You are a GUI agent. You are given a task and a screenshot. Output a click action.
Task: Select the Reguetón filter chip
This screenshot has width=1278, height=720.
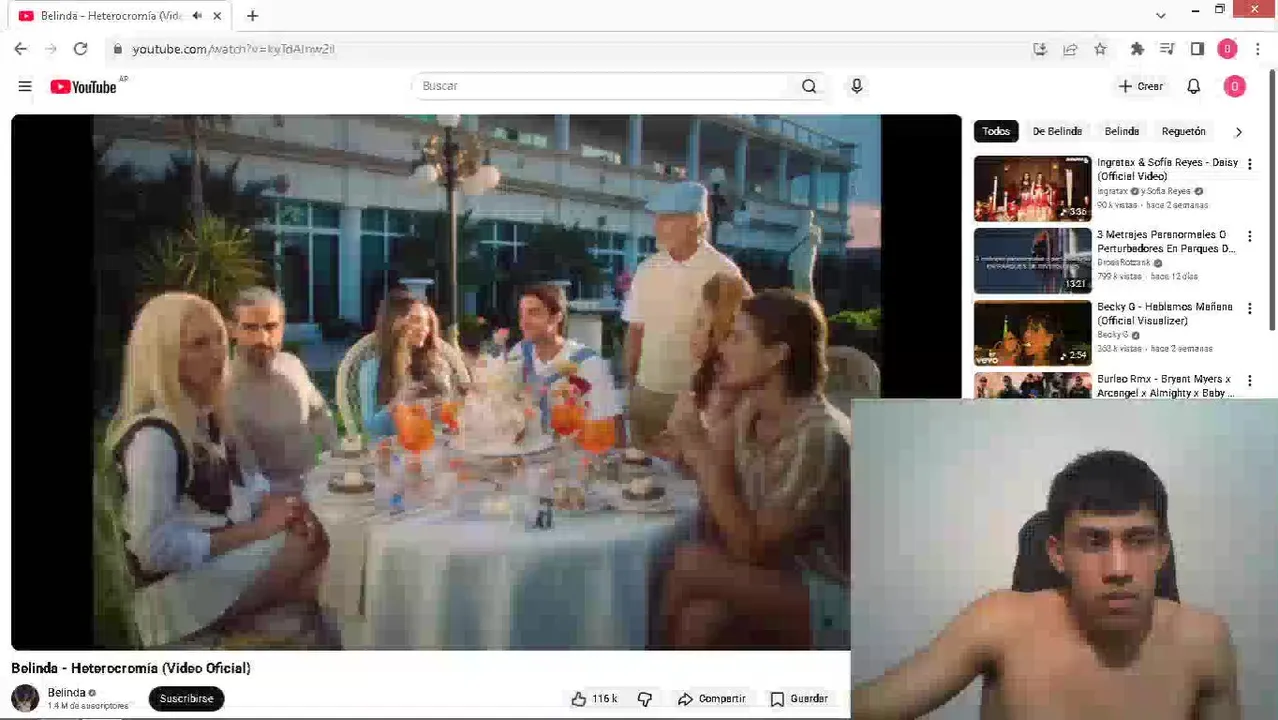point(1183,131)
